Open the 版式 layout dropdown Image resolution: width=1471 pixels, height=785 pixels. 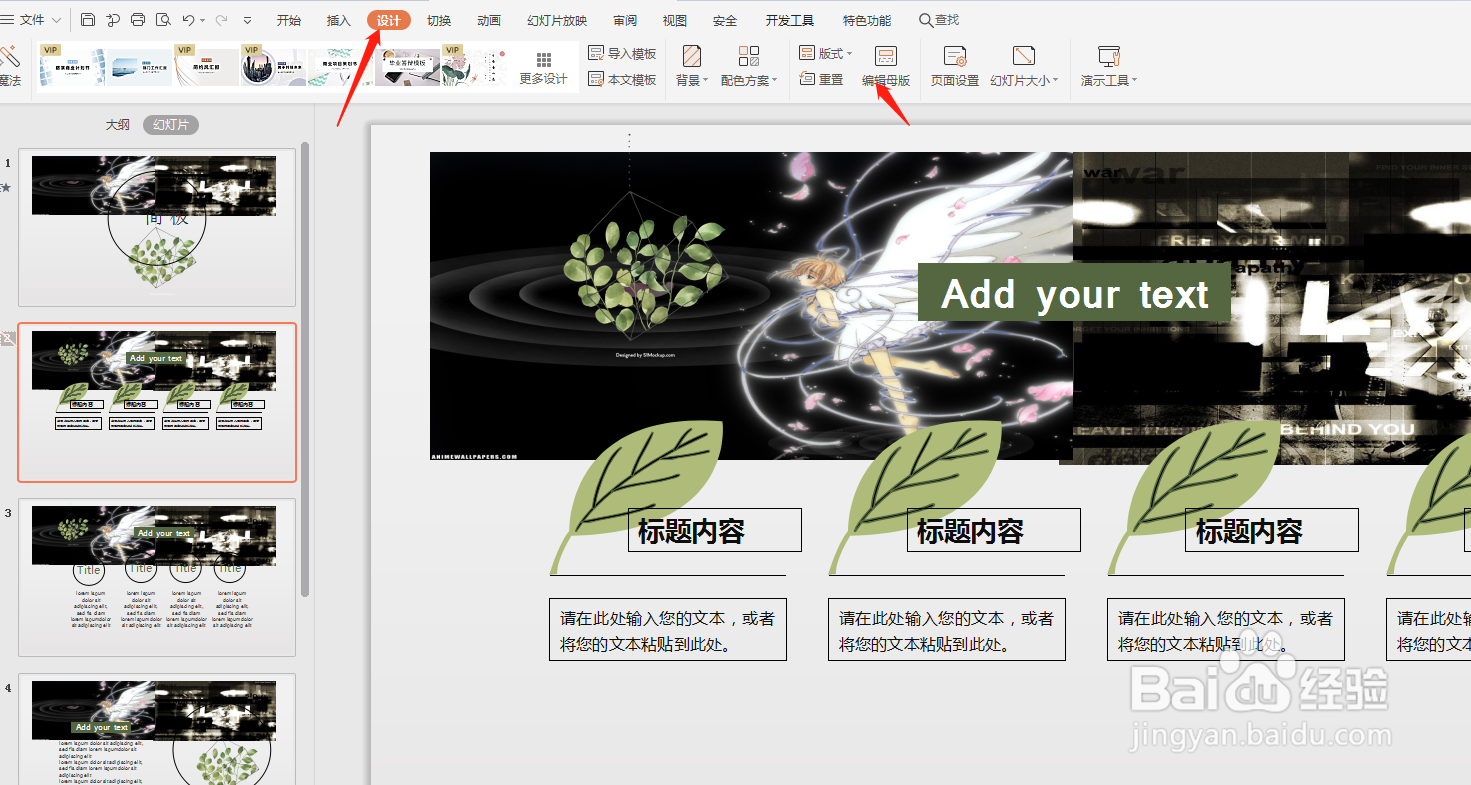pyautogui.click(x=826, y=53)
